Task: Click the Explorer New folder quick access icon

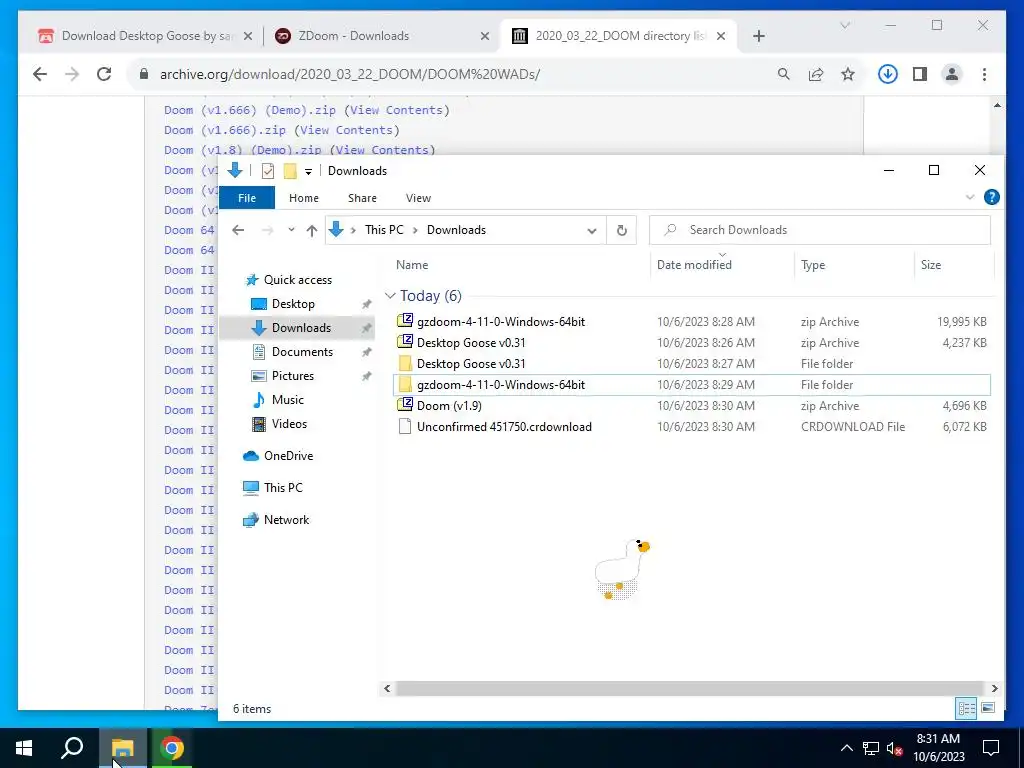Action: click(290, 170)
